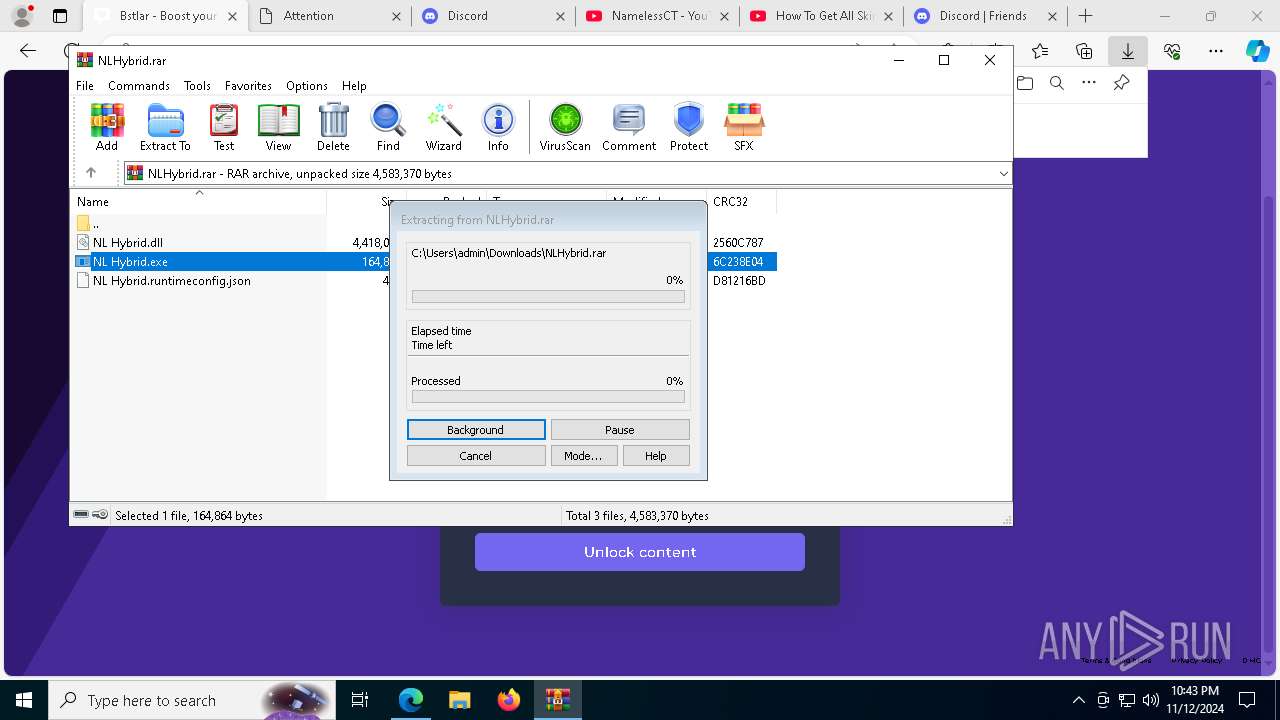
Task: Add a Comment to the archive
Action: click(629, 128)
